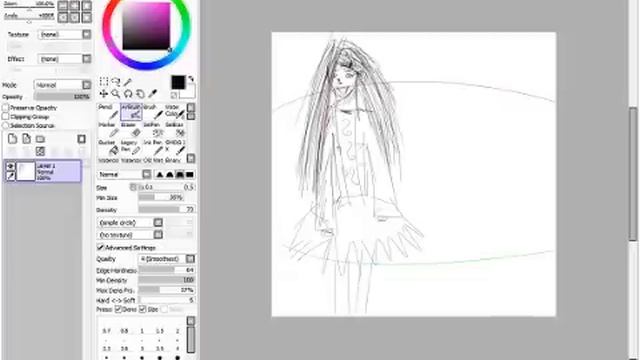
Task: Select the Move tool
Action: pyautogui.click(x=104, y=94)
